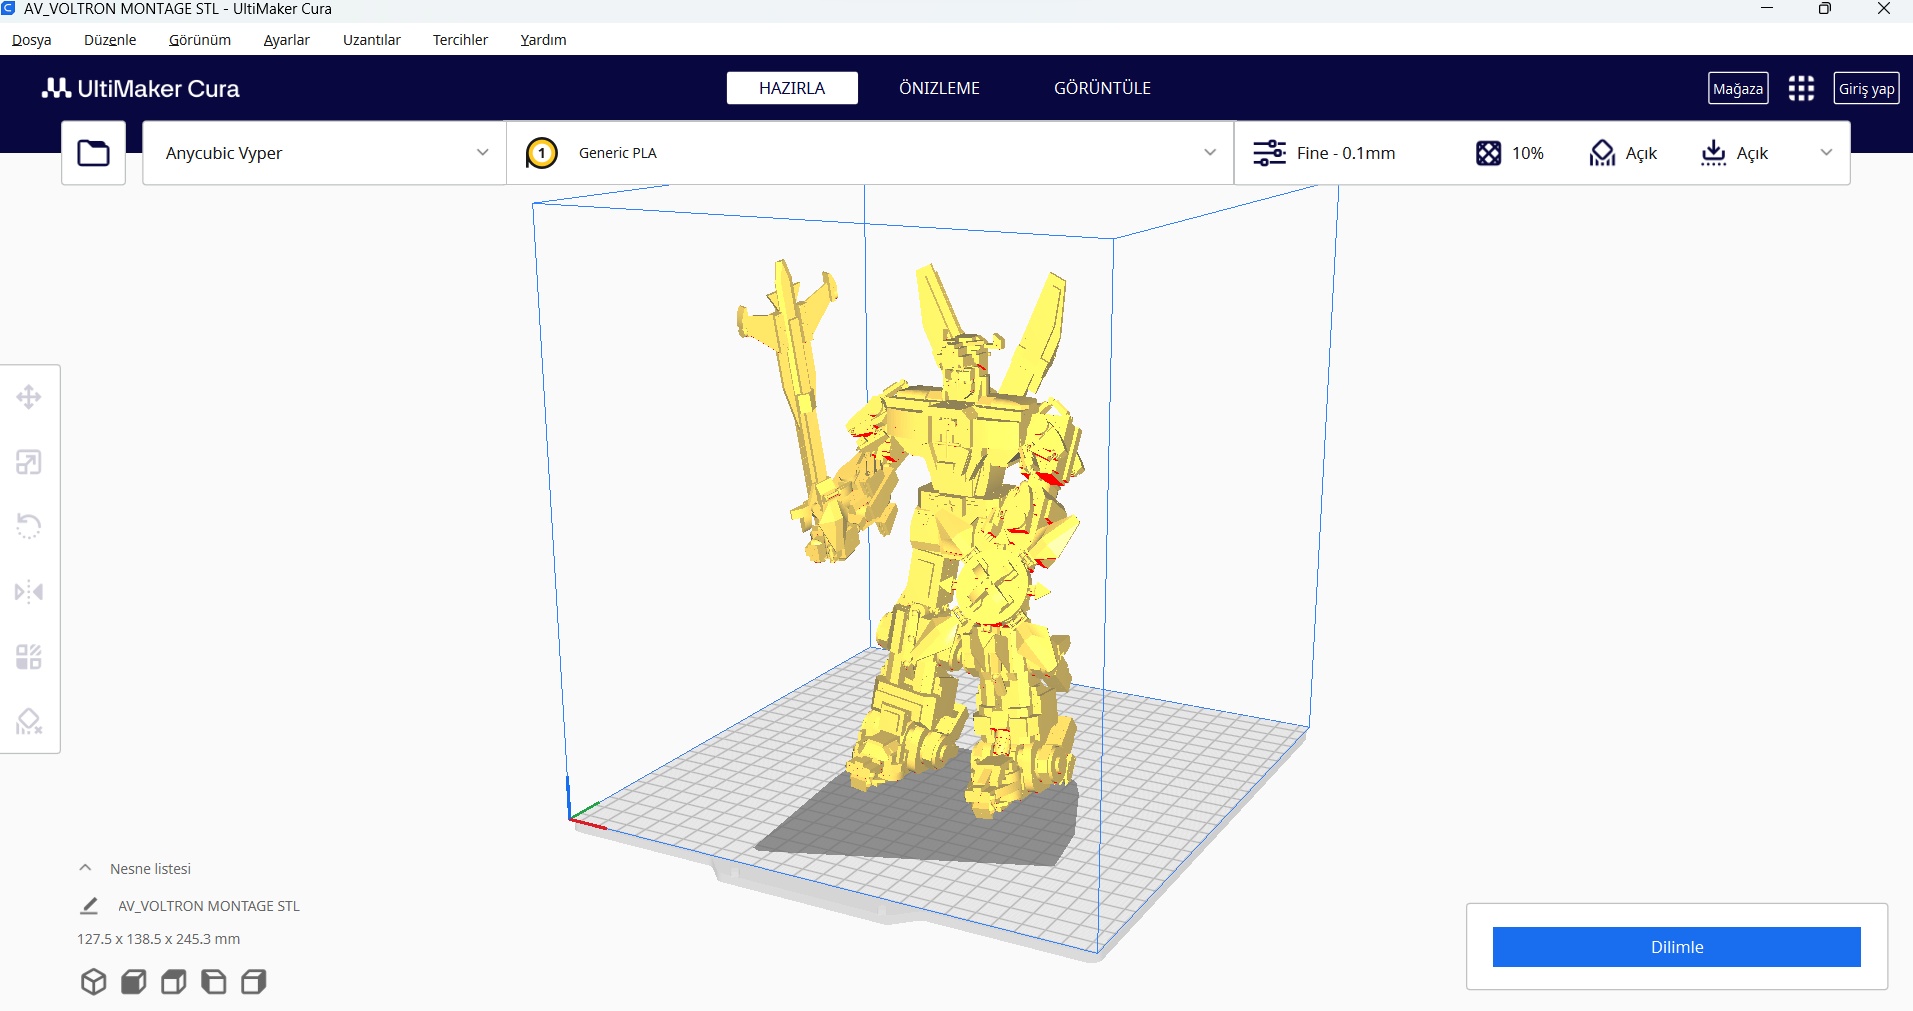
Task: Open the Tercihler menu
Action: pyautogui.click(x=461, y=40)
